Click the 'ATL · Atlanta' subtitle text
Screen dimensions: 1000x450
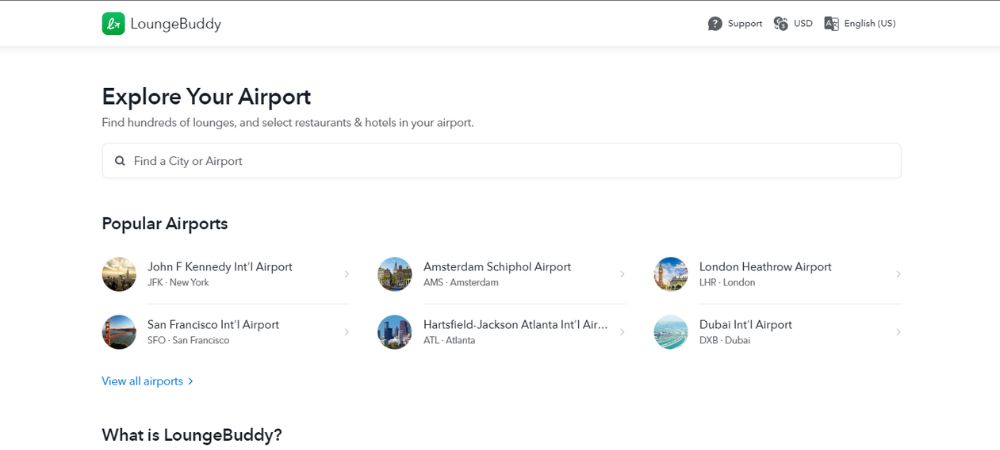tap(449, 340)
